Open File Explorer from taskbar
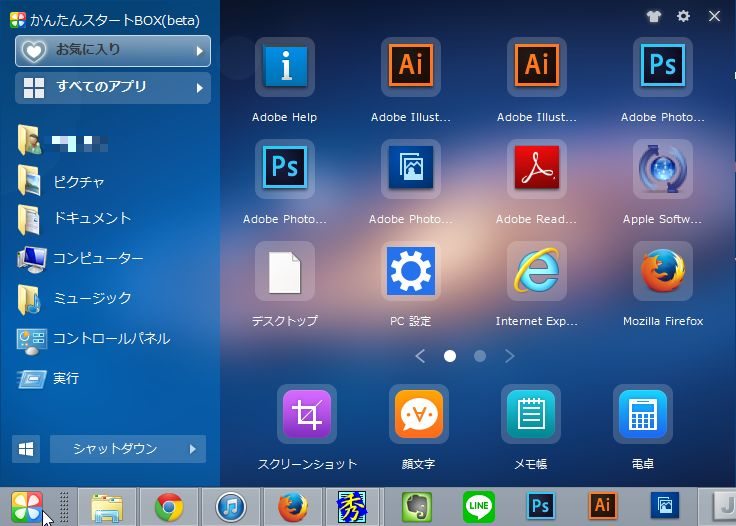 coord(107,507)
